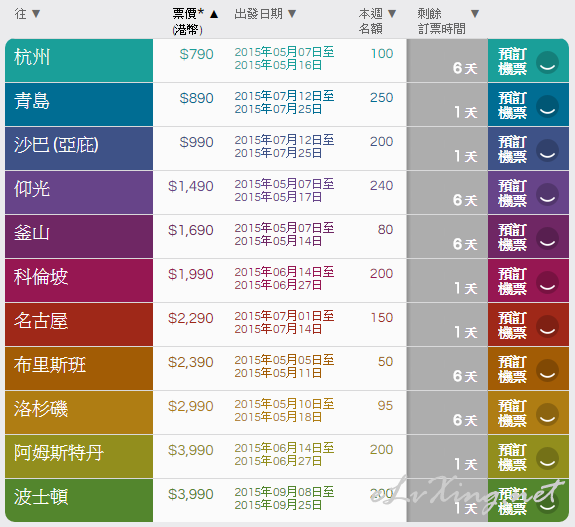The image size is (575, 527).
Task: Open the 釜山 $1,690 fare
Action: pos(191,230)
